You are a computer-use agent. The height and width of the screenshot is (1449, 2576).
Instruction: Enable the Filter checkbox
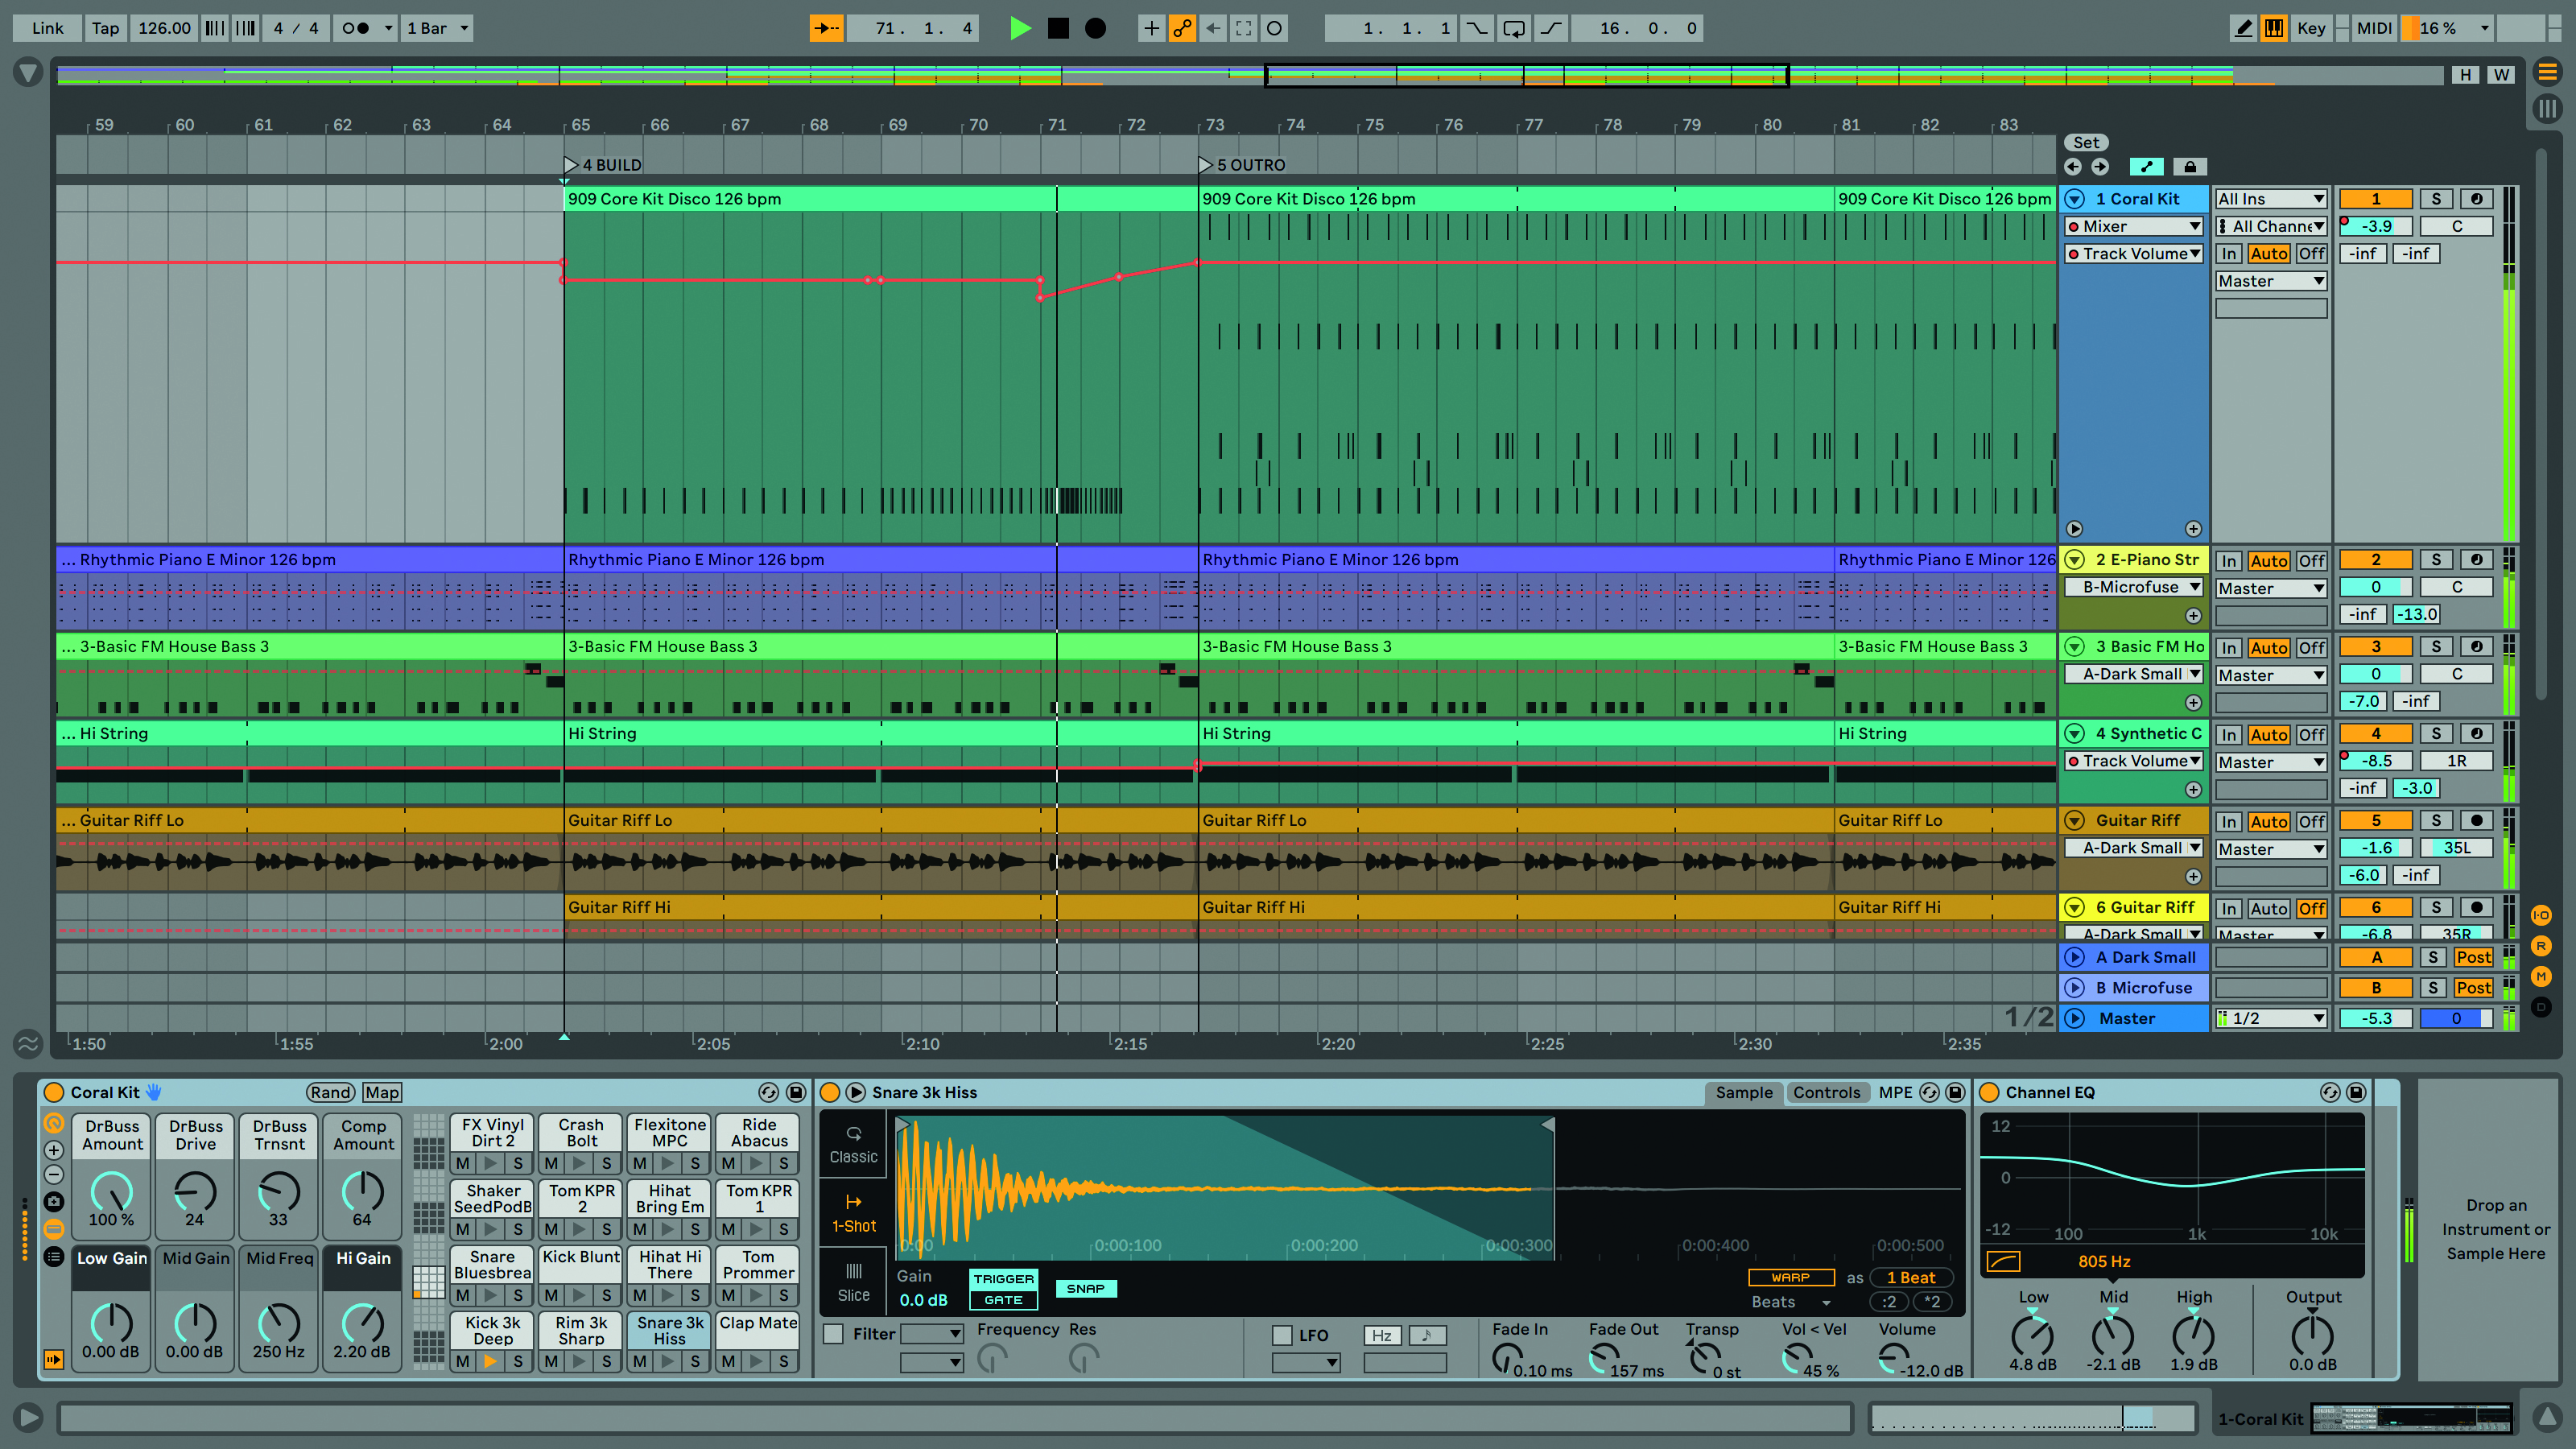(833, 1334)
